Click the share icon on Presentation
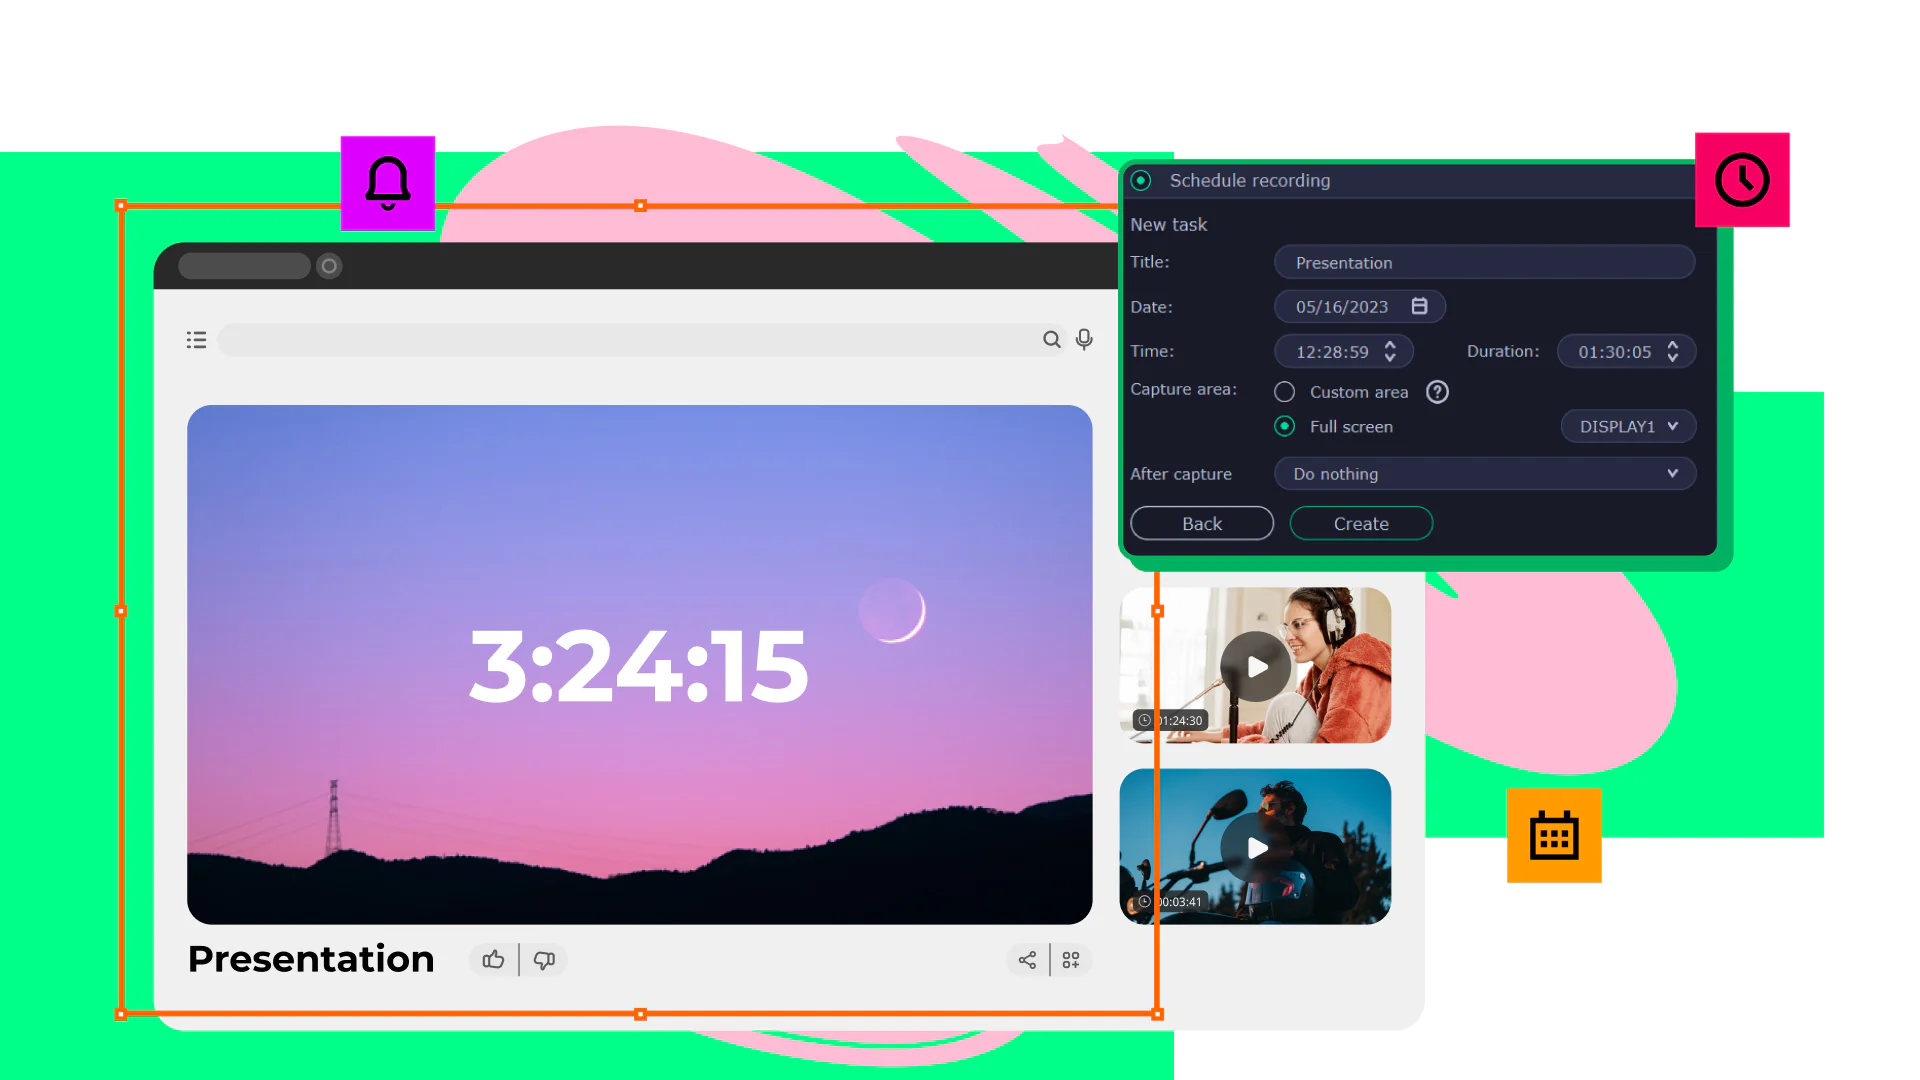The height and width of the screenshot is (1080, 1920). [x=1027, y=960]
